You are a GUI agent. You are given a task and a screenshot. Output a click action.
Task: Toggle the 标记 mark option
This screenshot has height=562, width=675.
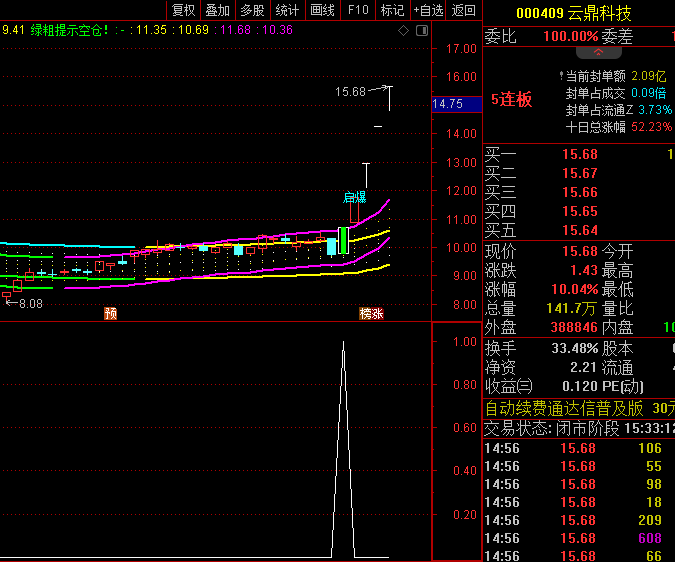392,10
